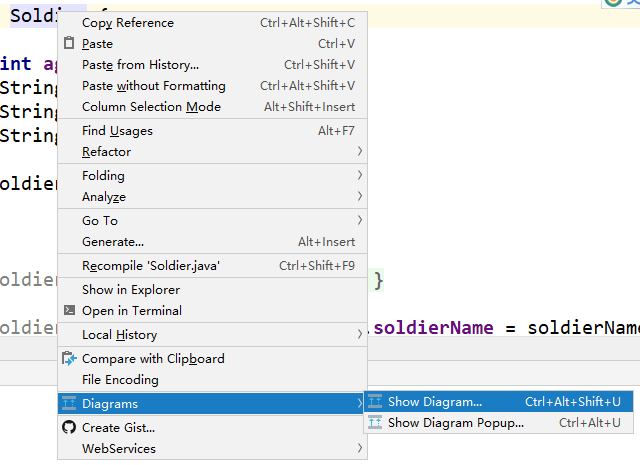Toggle Column Selection Mode

151,107
